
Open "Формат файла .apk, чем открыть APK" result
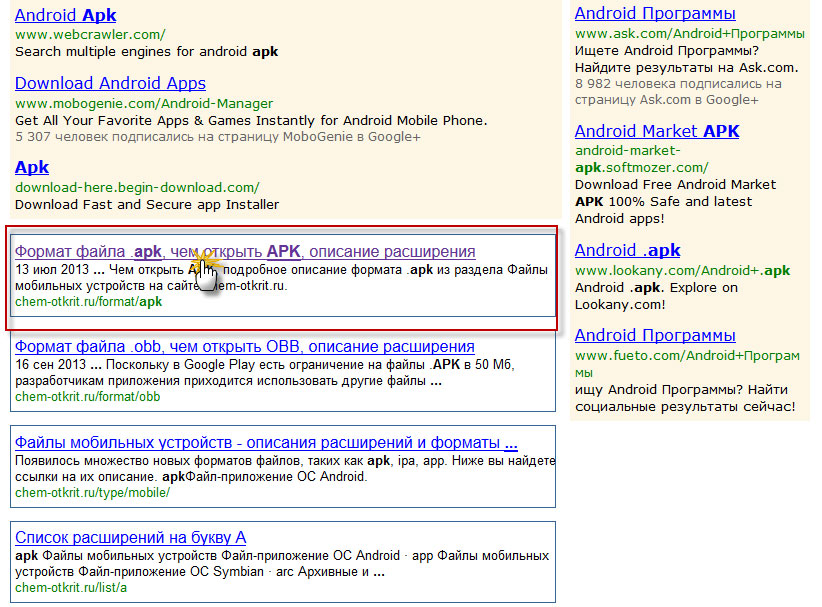coord(245,251)
